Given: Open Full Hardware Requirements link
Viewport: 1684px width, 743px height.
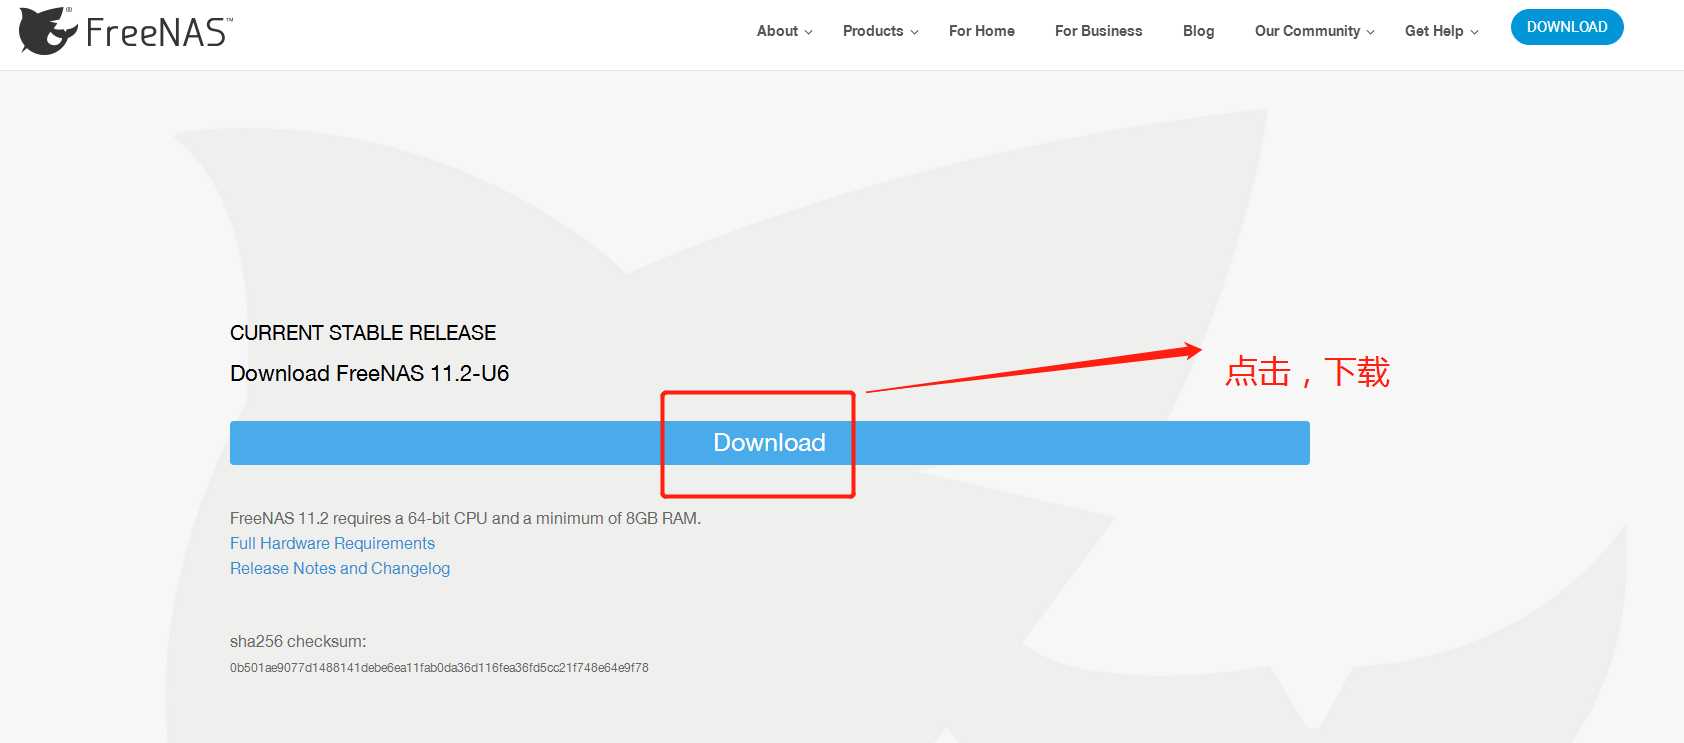Looking at the screenshot, I should click(x=332, y=543).
